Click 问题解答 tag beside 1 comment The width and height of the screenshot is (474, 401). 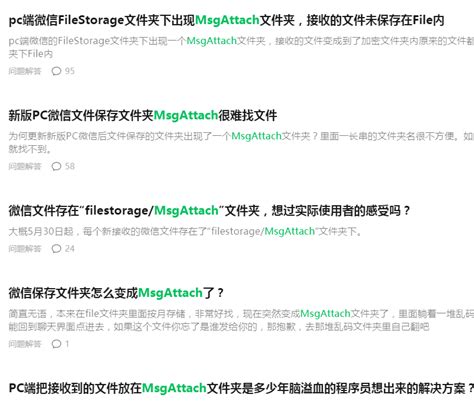point(25,344)
